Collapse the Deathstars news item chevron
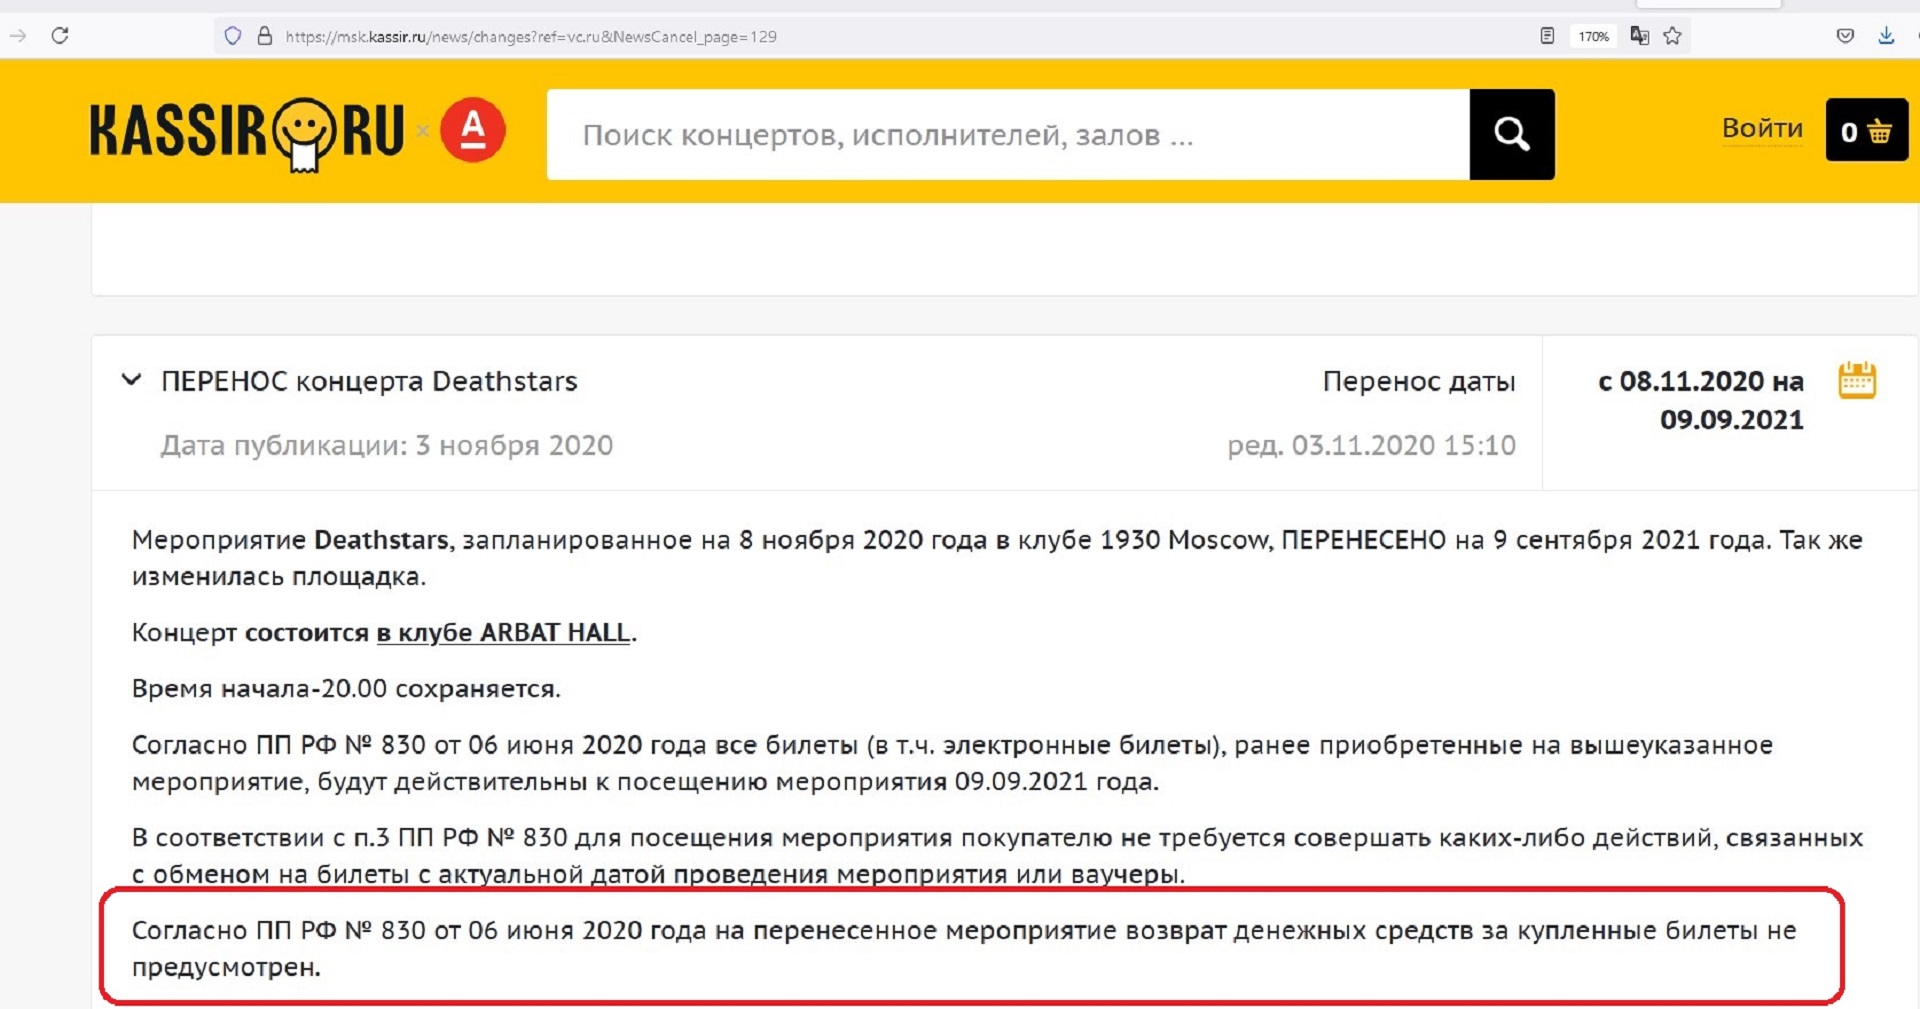The image size is (1920, 1009). coord(131,380)
